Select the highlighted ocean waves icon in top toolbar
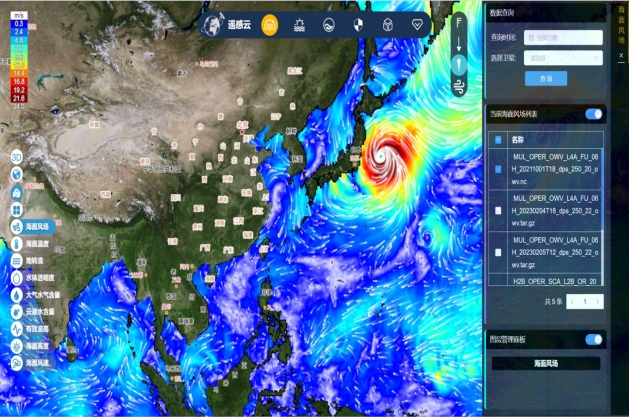 pos(270,25)
